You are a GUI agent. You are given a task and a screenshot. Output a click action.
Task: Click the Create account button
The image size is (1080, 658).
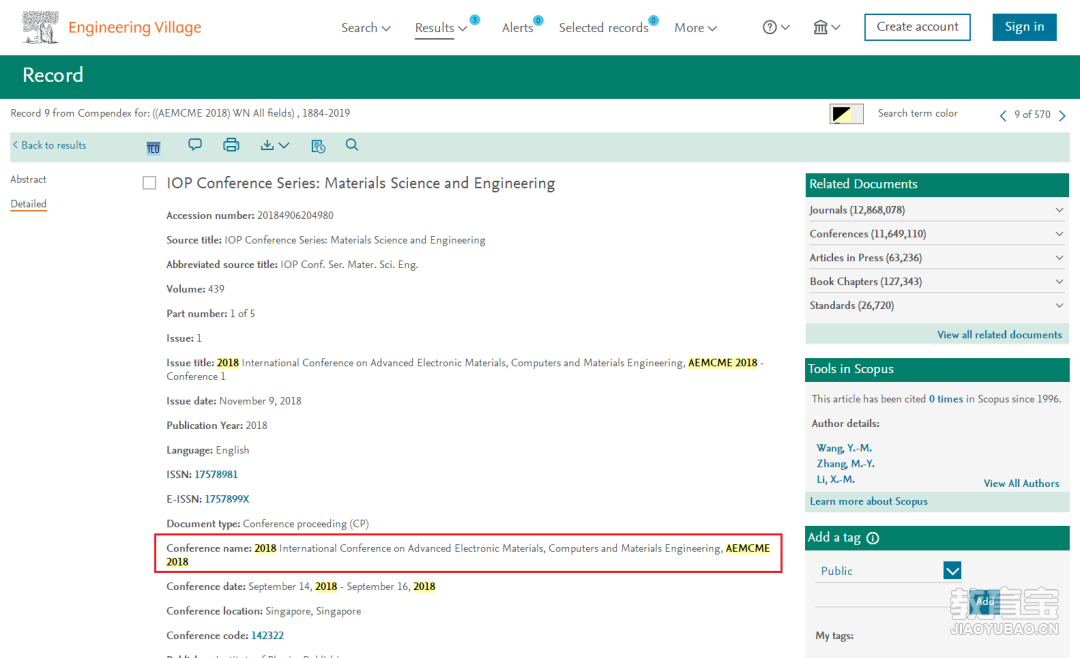917,27
